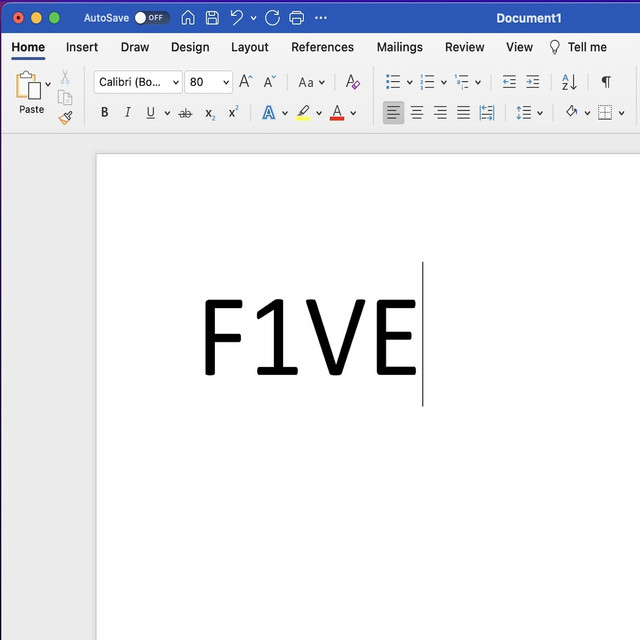
Task: Toggle Subscript formatting
Action: (210, 114)
